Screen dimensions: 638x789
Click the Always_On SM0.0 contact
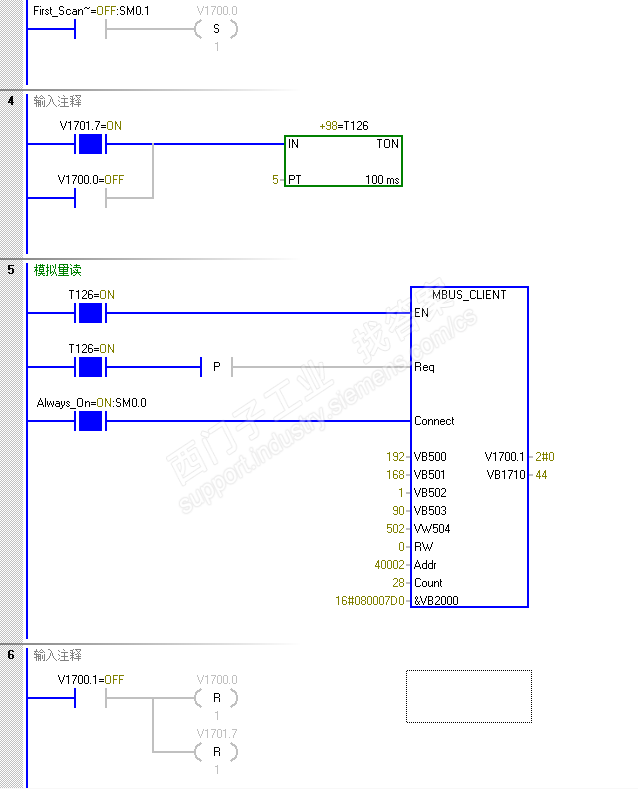[91, 421]
